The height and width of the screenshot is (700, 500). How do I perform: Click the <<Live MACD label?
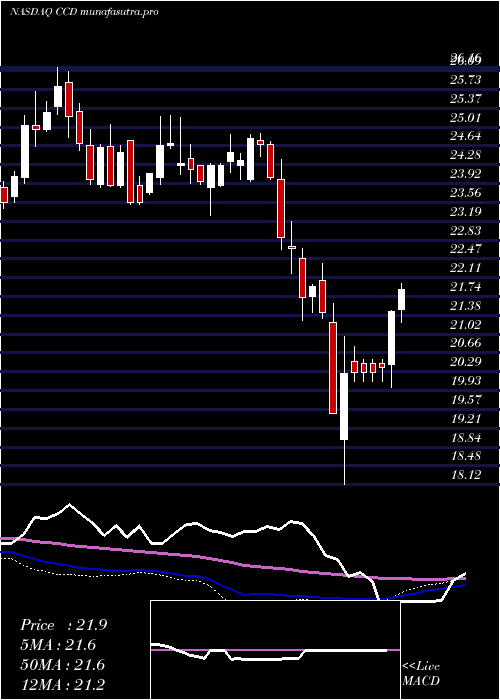tap(421, 673)
